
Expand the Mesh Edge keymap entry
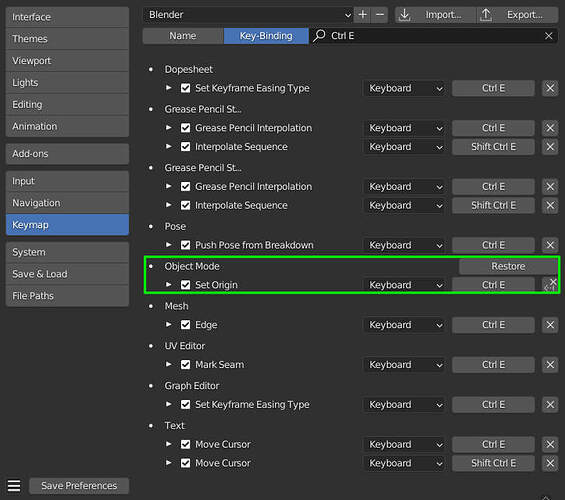168,325
